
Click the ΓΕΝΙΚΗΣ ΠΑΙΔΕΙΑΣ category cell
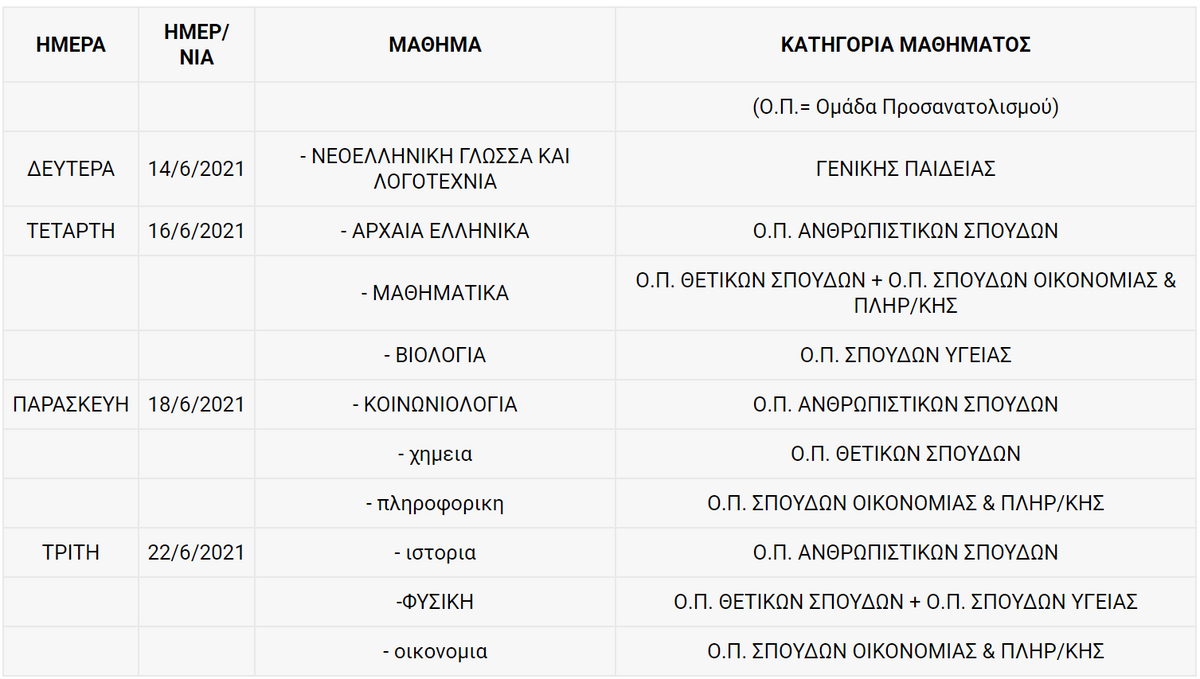(x=905, y=169)
